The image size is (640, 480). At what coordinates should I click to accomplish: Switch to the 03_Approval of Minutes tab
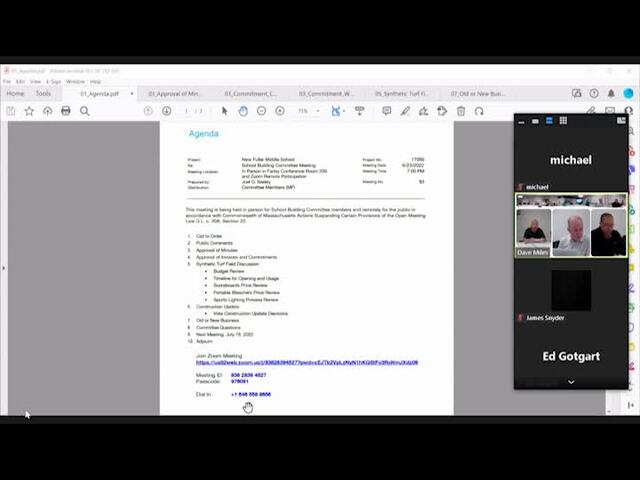pyautogui.click(x=175, y=93)
